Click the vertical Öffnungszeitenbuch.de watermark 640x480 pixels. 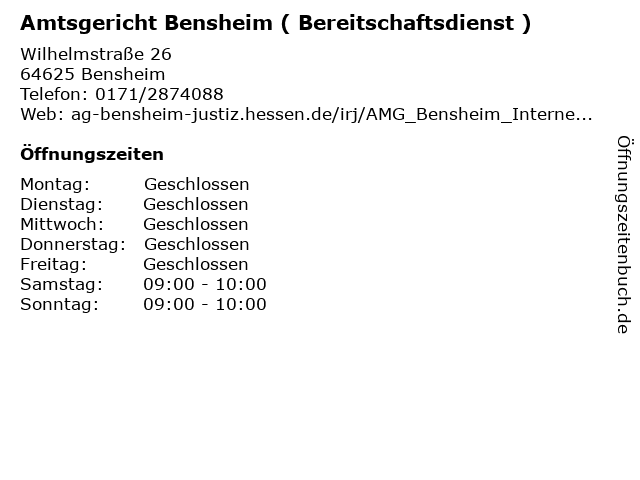[x=624, y=235]
